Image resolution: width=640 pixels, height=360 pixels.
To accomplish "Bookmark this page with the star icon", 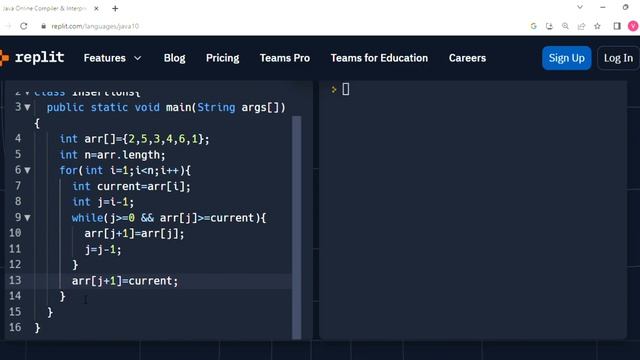I will pyautogui.click(x=597, y=26).
